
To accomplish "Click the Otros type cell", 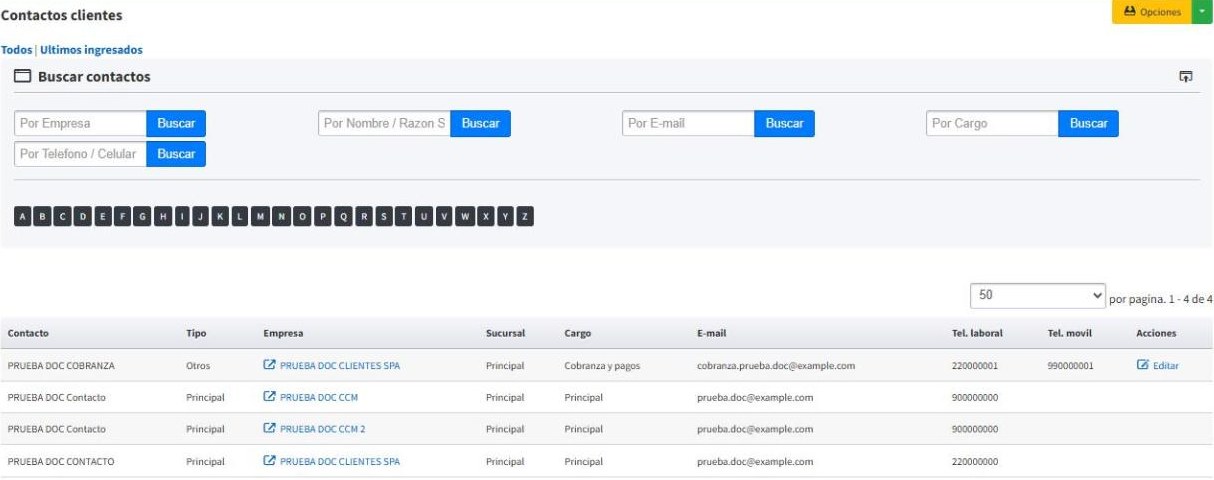I will pos(198,366).
